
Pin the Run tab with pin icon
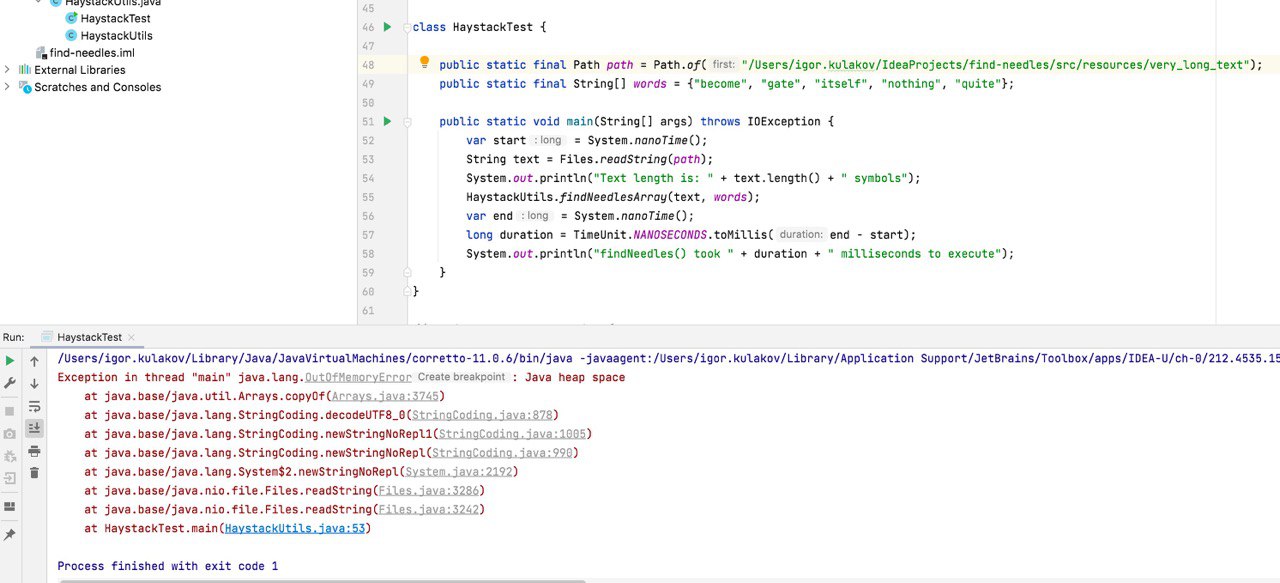tap(10, 535)
